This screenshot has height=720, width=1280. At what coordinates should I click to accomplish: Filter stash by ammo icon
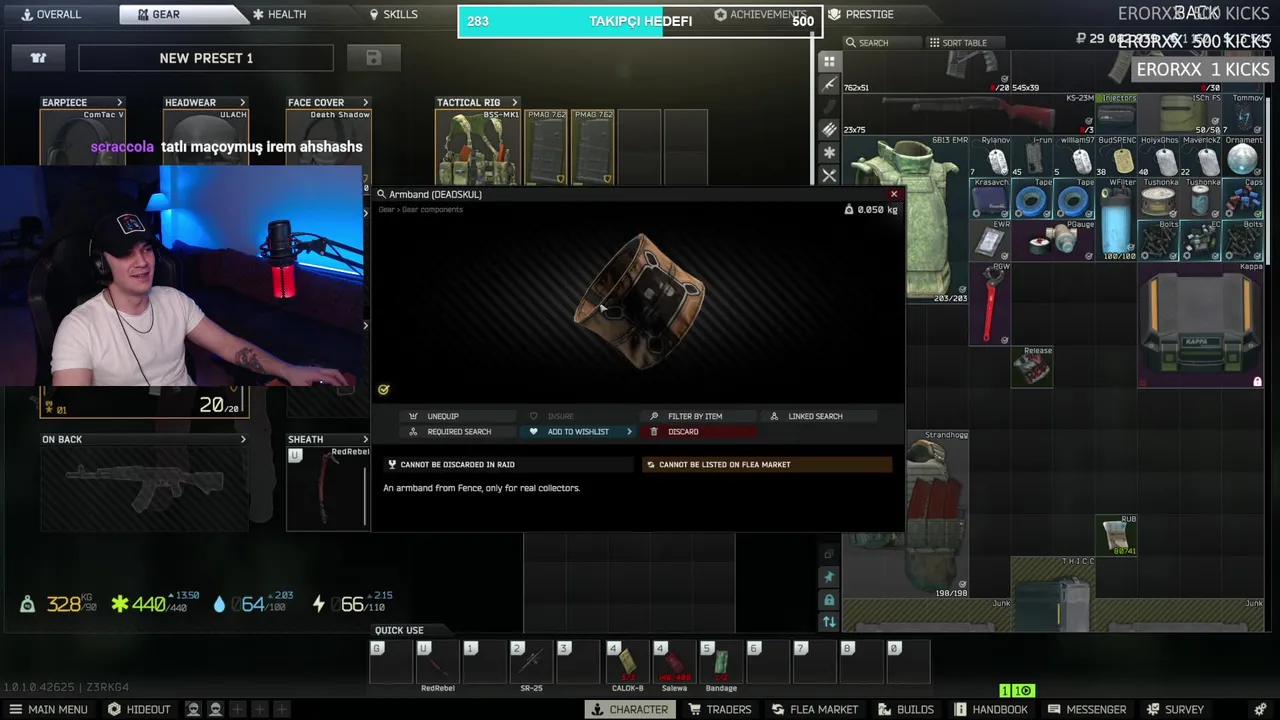(829, 130)
